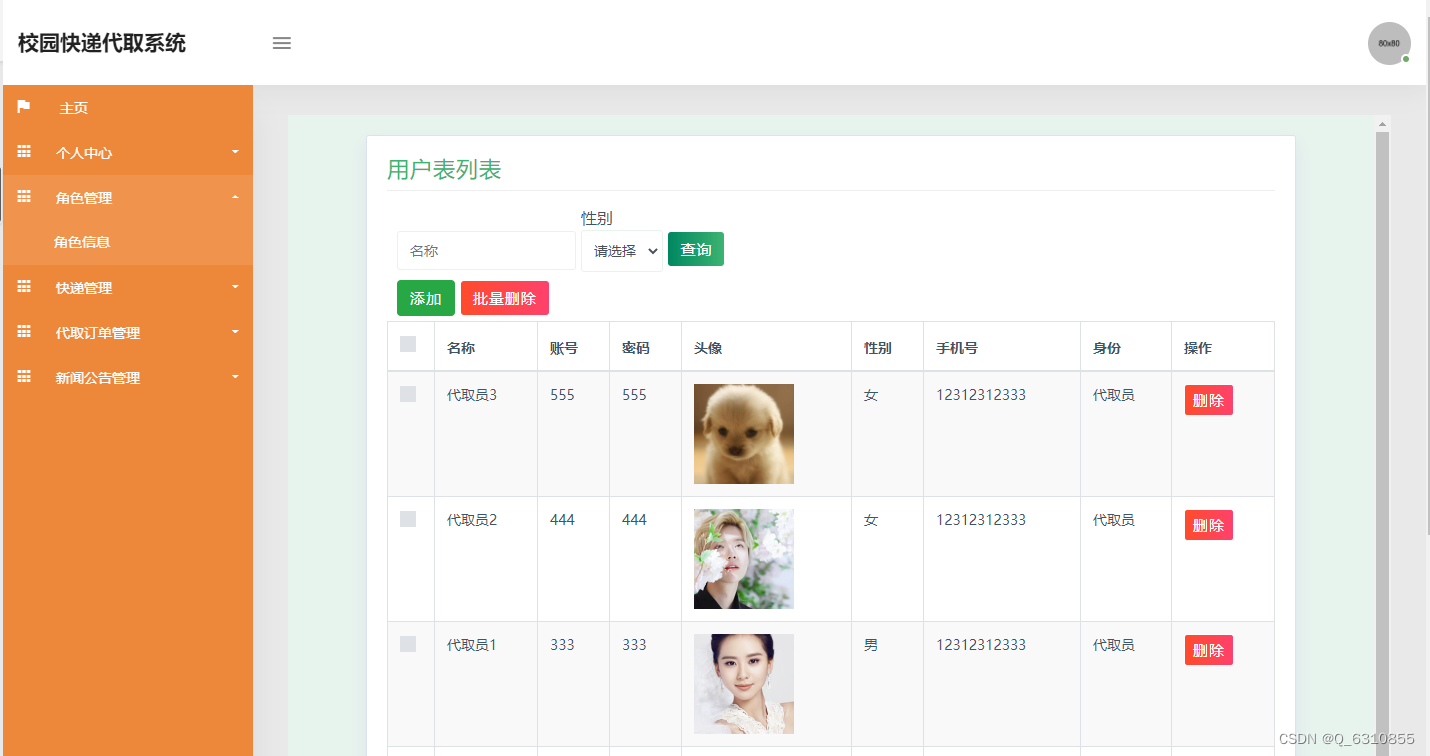Screen dimensions: 1430x756
Task: Click the name cell 代取员1
Action: (472, 645)
